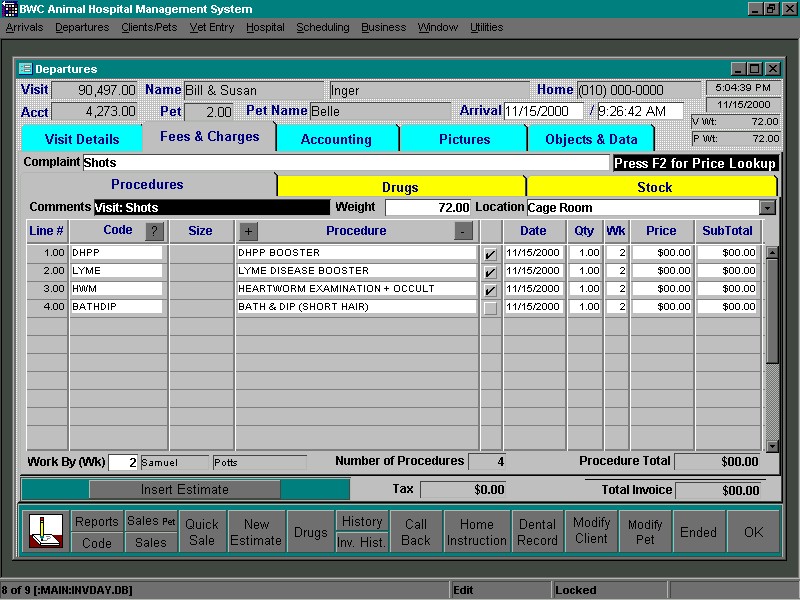Viewport: 800px width, 600px height.
Task: Click the OK button
Action: point(754,532)
